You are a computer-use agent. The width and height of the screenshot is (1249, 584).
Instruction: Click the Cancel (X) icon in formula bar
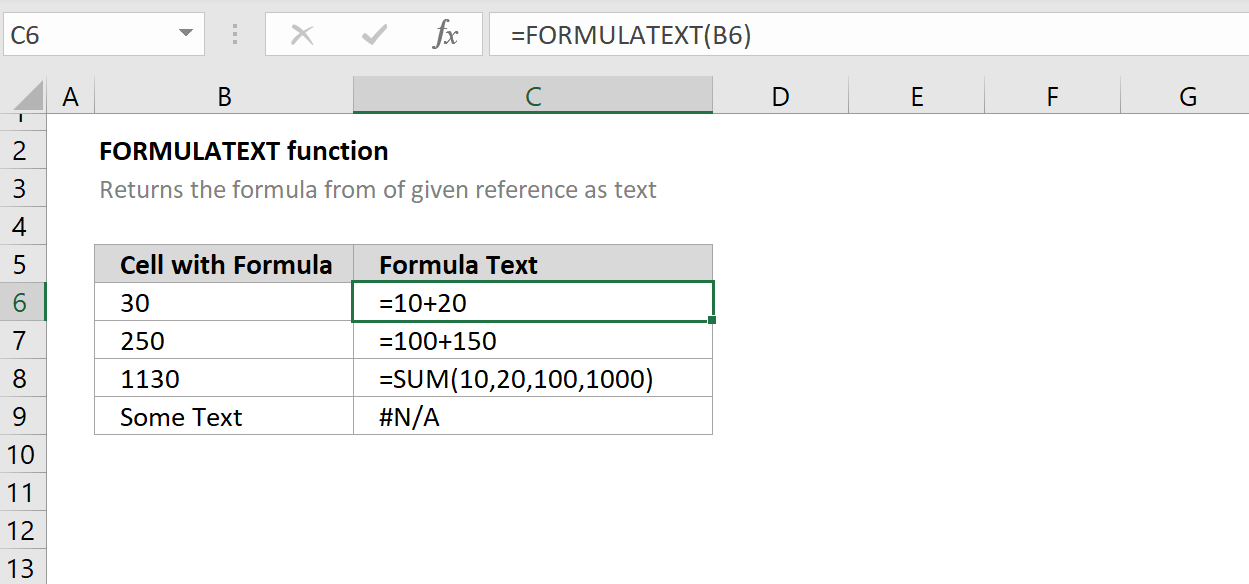[x=301, y=33]
